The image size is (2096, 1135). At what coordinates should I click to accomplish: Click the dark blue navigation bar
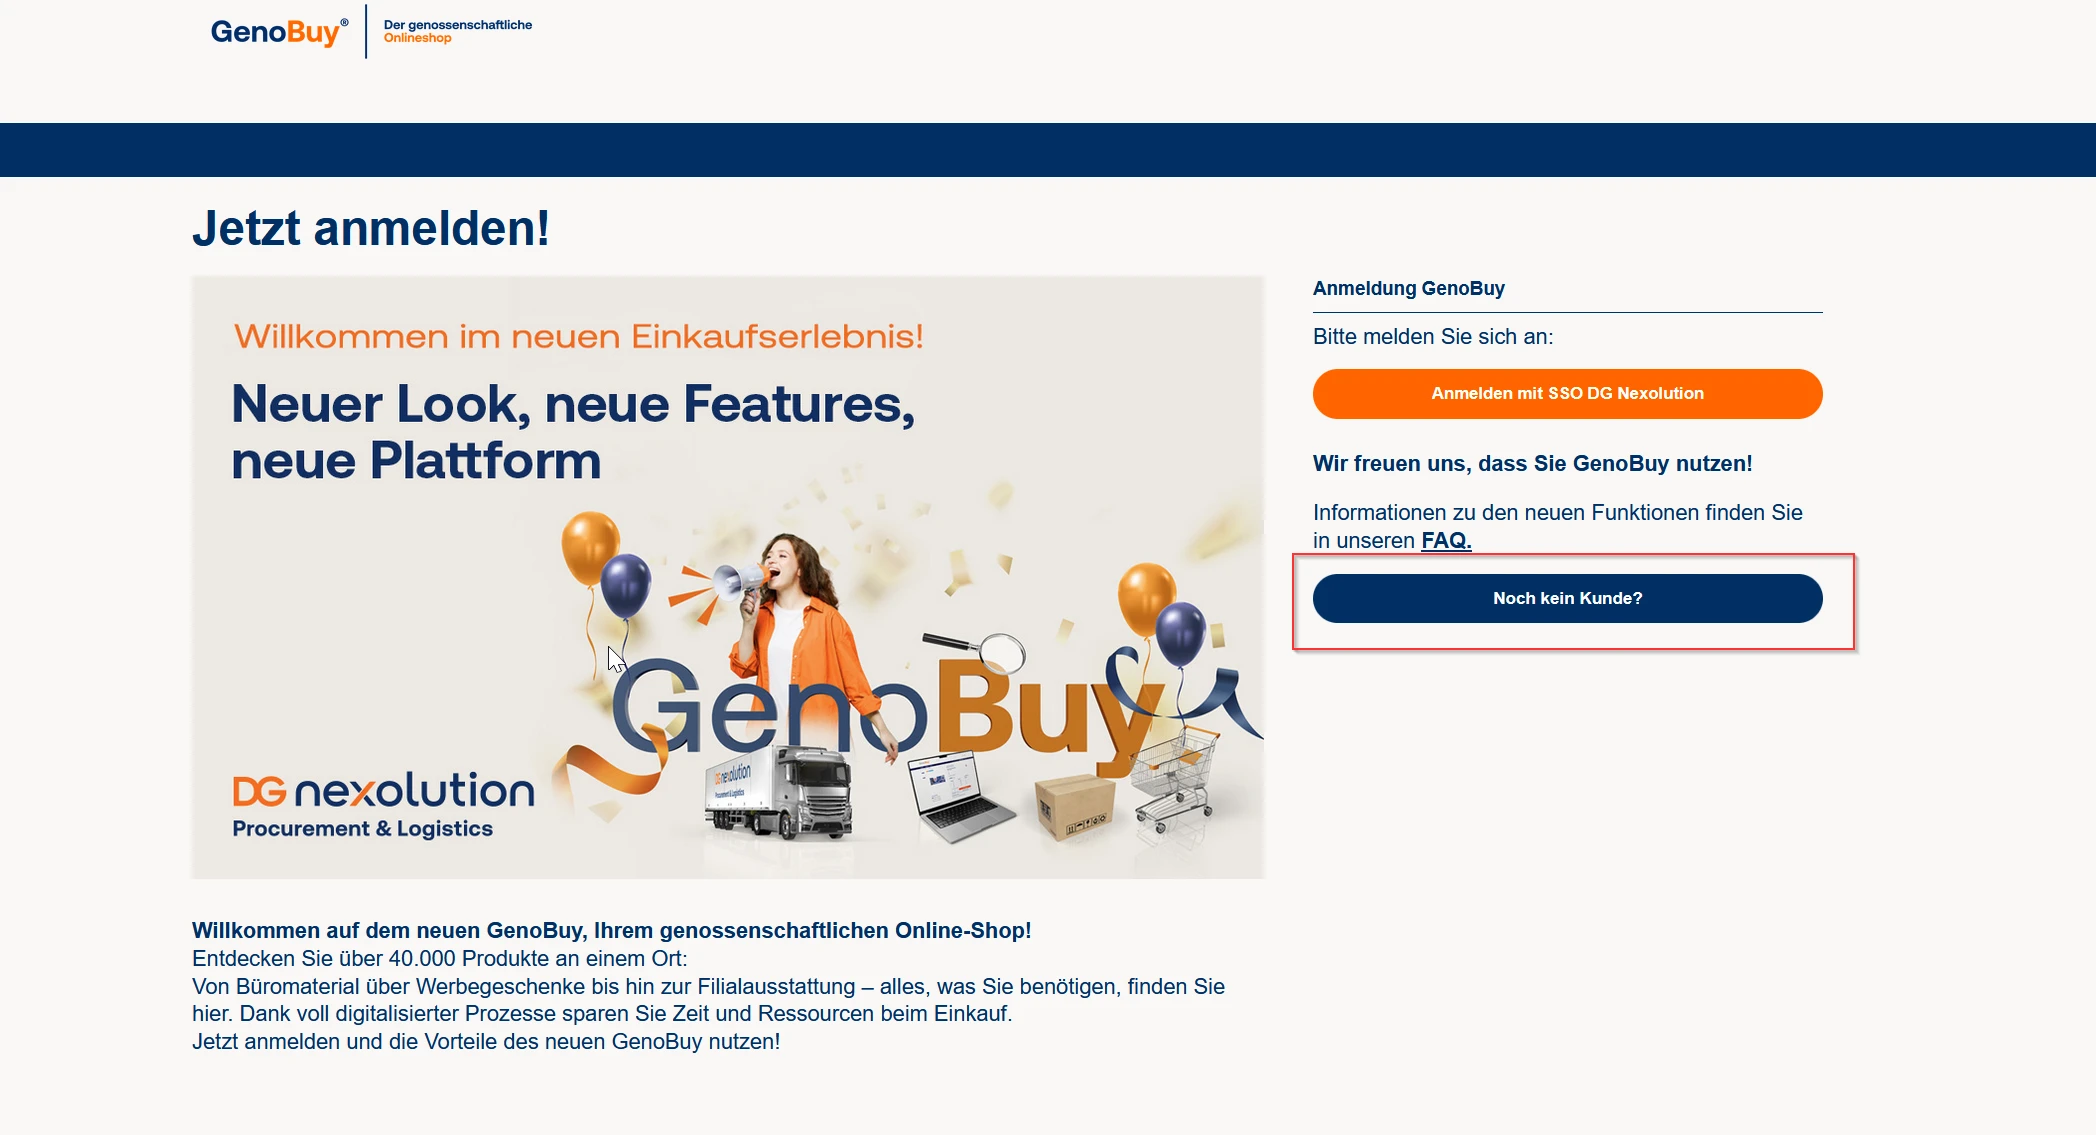click(x=1048, y=150)
